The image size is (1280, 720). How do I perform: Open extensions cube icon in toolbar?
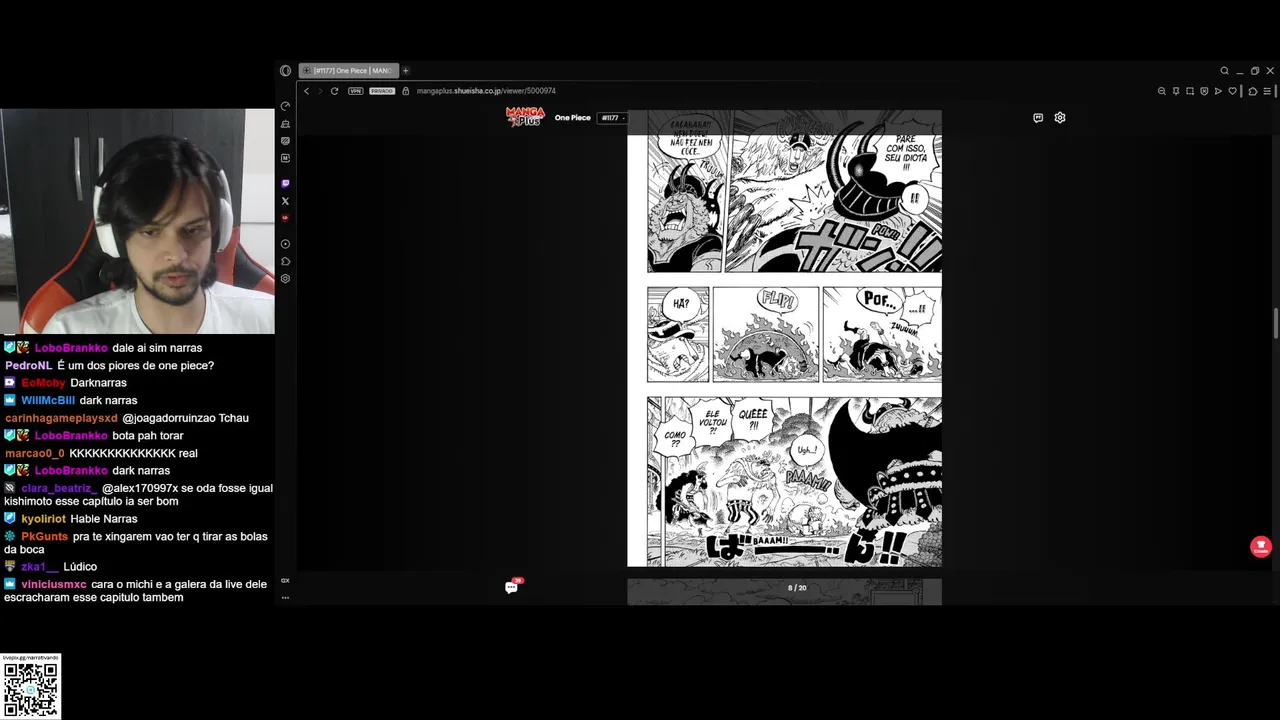(x=1252, y=91)
